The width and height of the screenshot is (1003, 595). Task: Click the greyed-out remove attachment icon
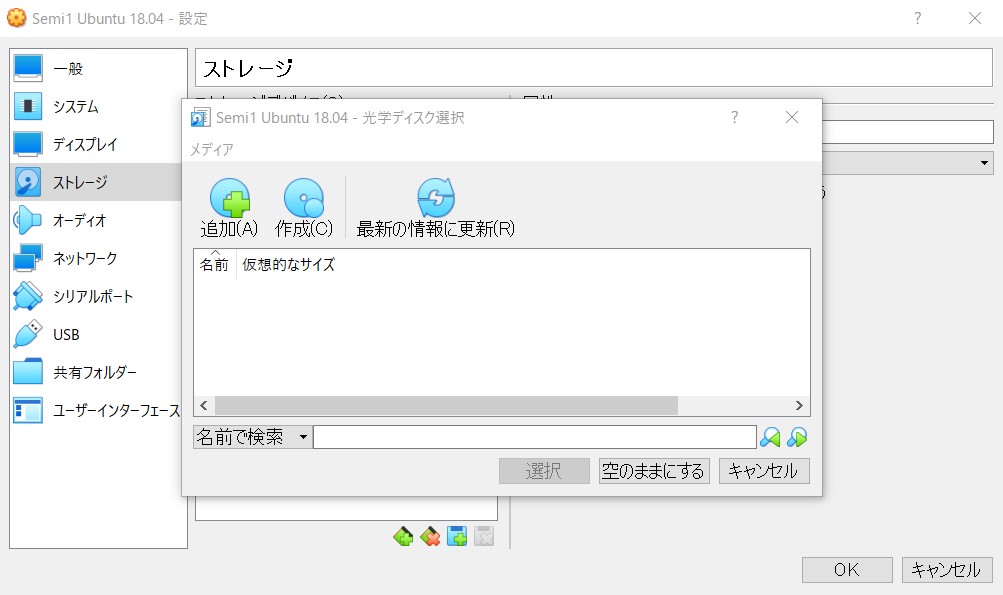pyautogui.click(x=484, y=536)
